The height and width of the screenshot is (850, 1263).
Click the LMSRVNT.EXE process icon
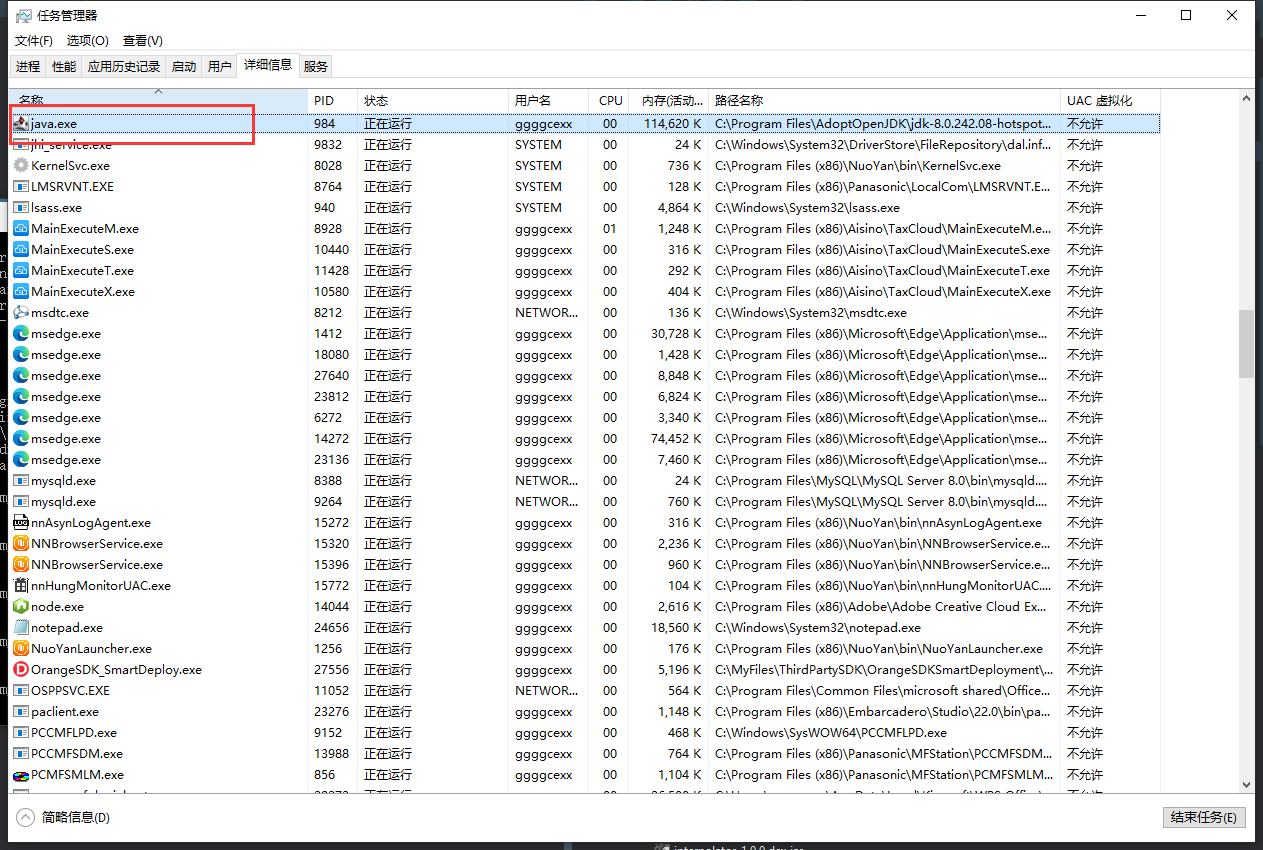pos(21,187)
